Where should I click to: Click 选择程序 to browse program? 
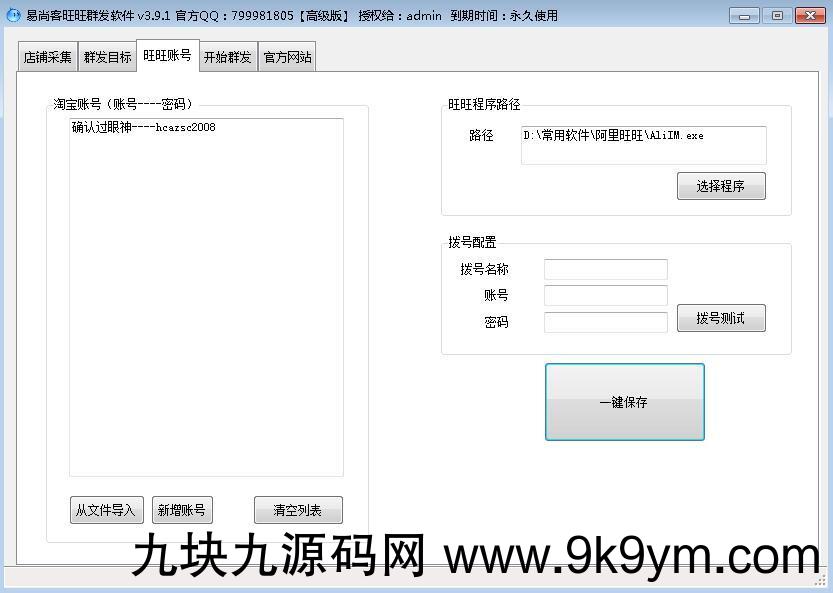[x=720, y=186]
